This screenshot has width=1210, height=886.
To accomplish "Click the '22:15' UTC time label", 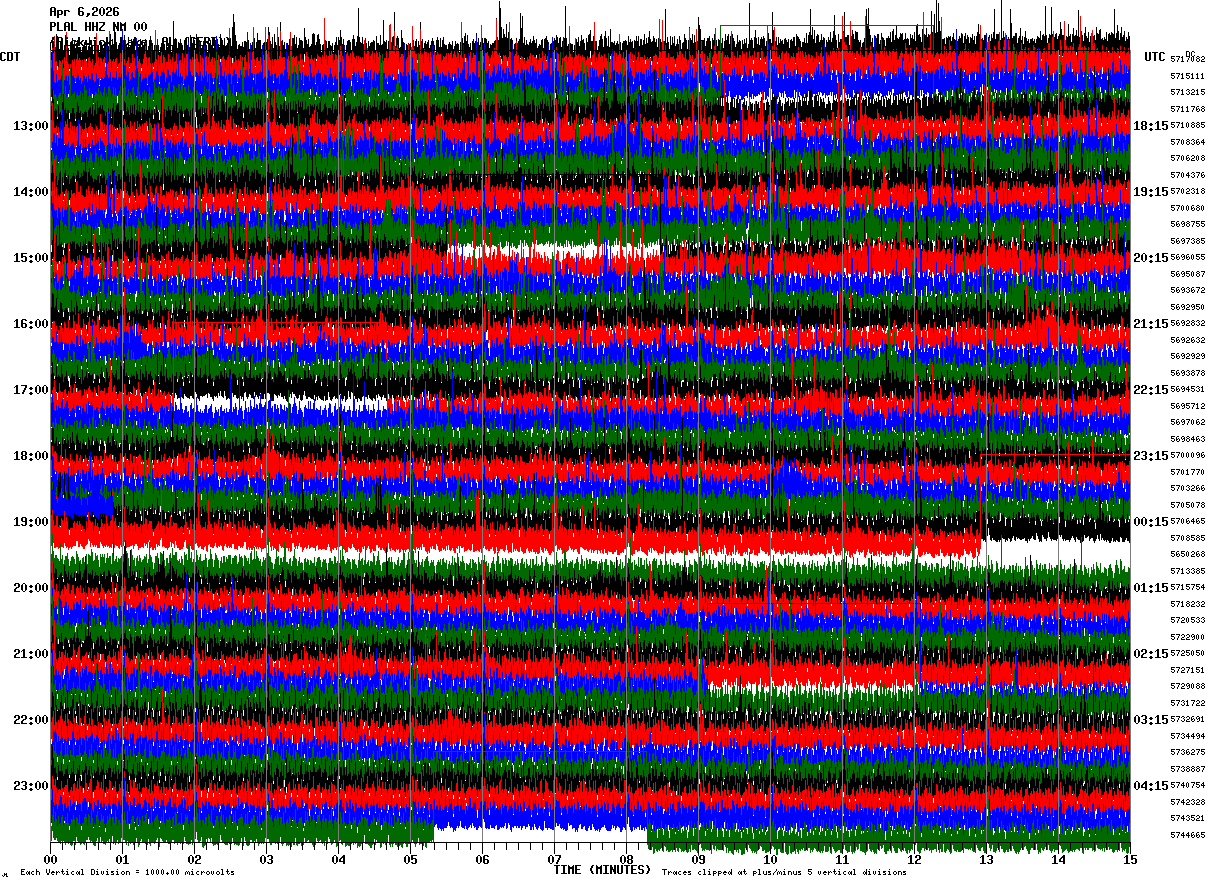I will [x=1150, y=390].
